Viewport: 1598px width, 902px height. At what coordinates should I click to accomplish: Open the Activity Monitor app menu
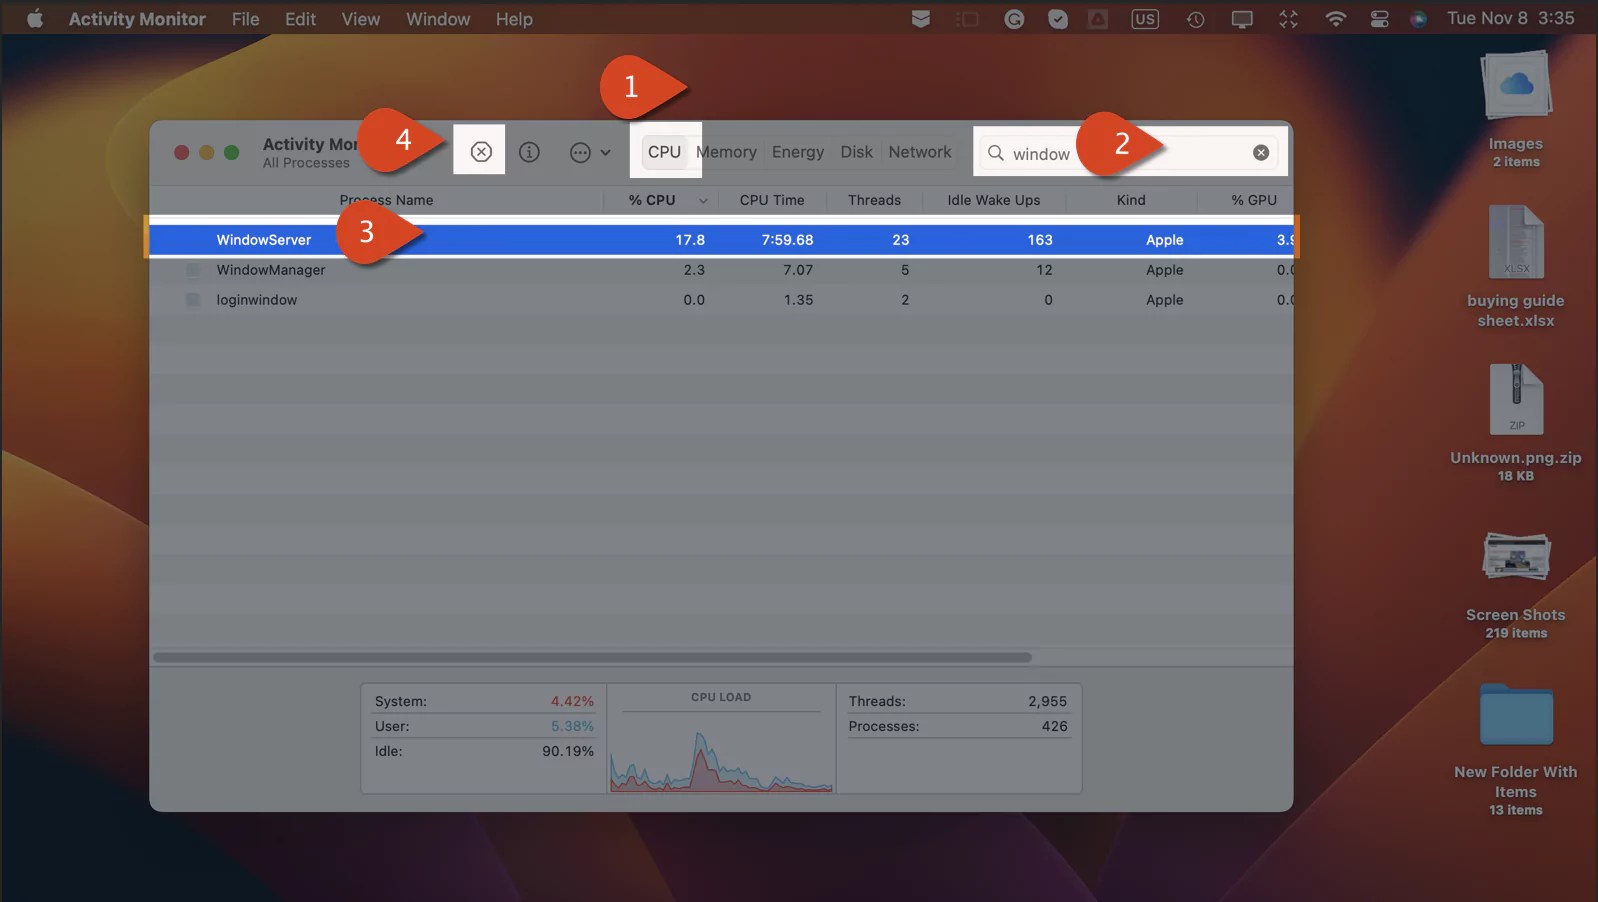[137, 18]
